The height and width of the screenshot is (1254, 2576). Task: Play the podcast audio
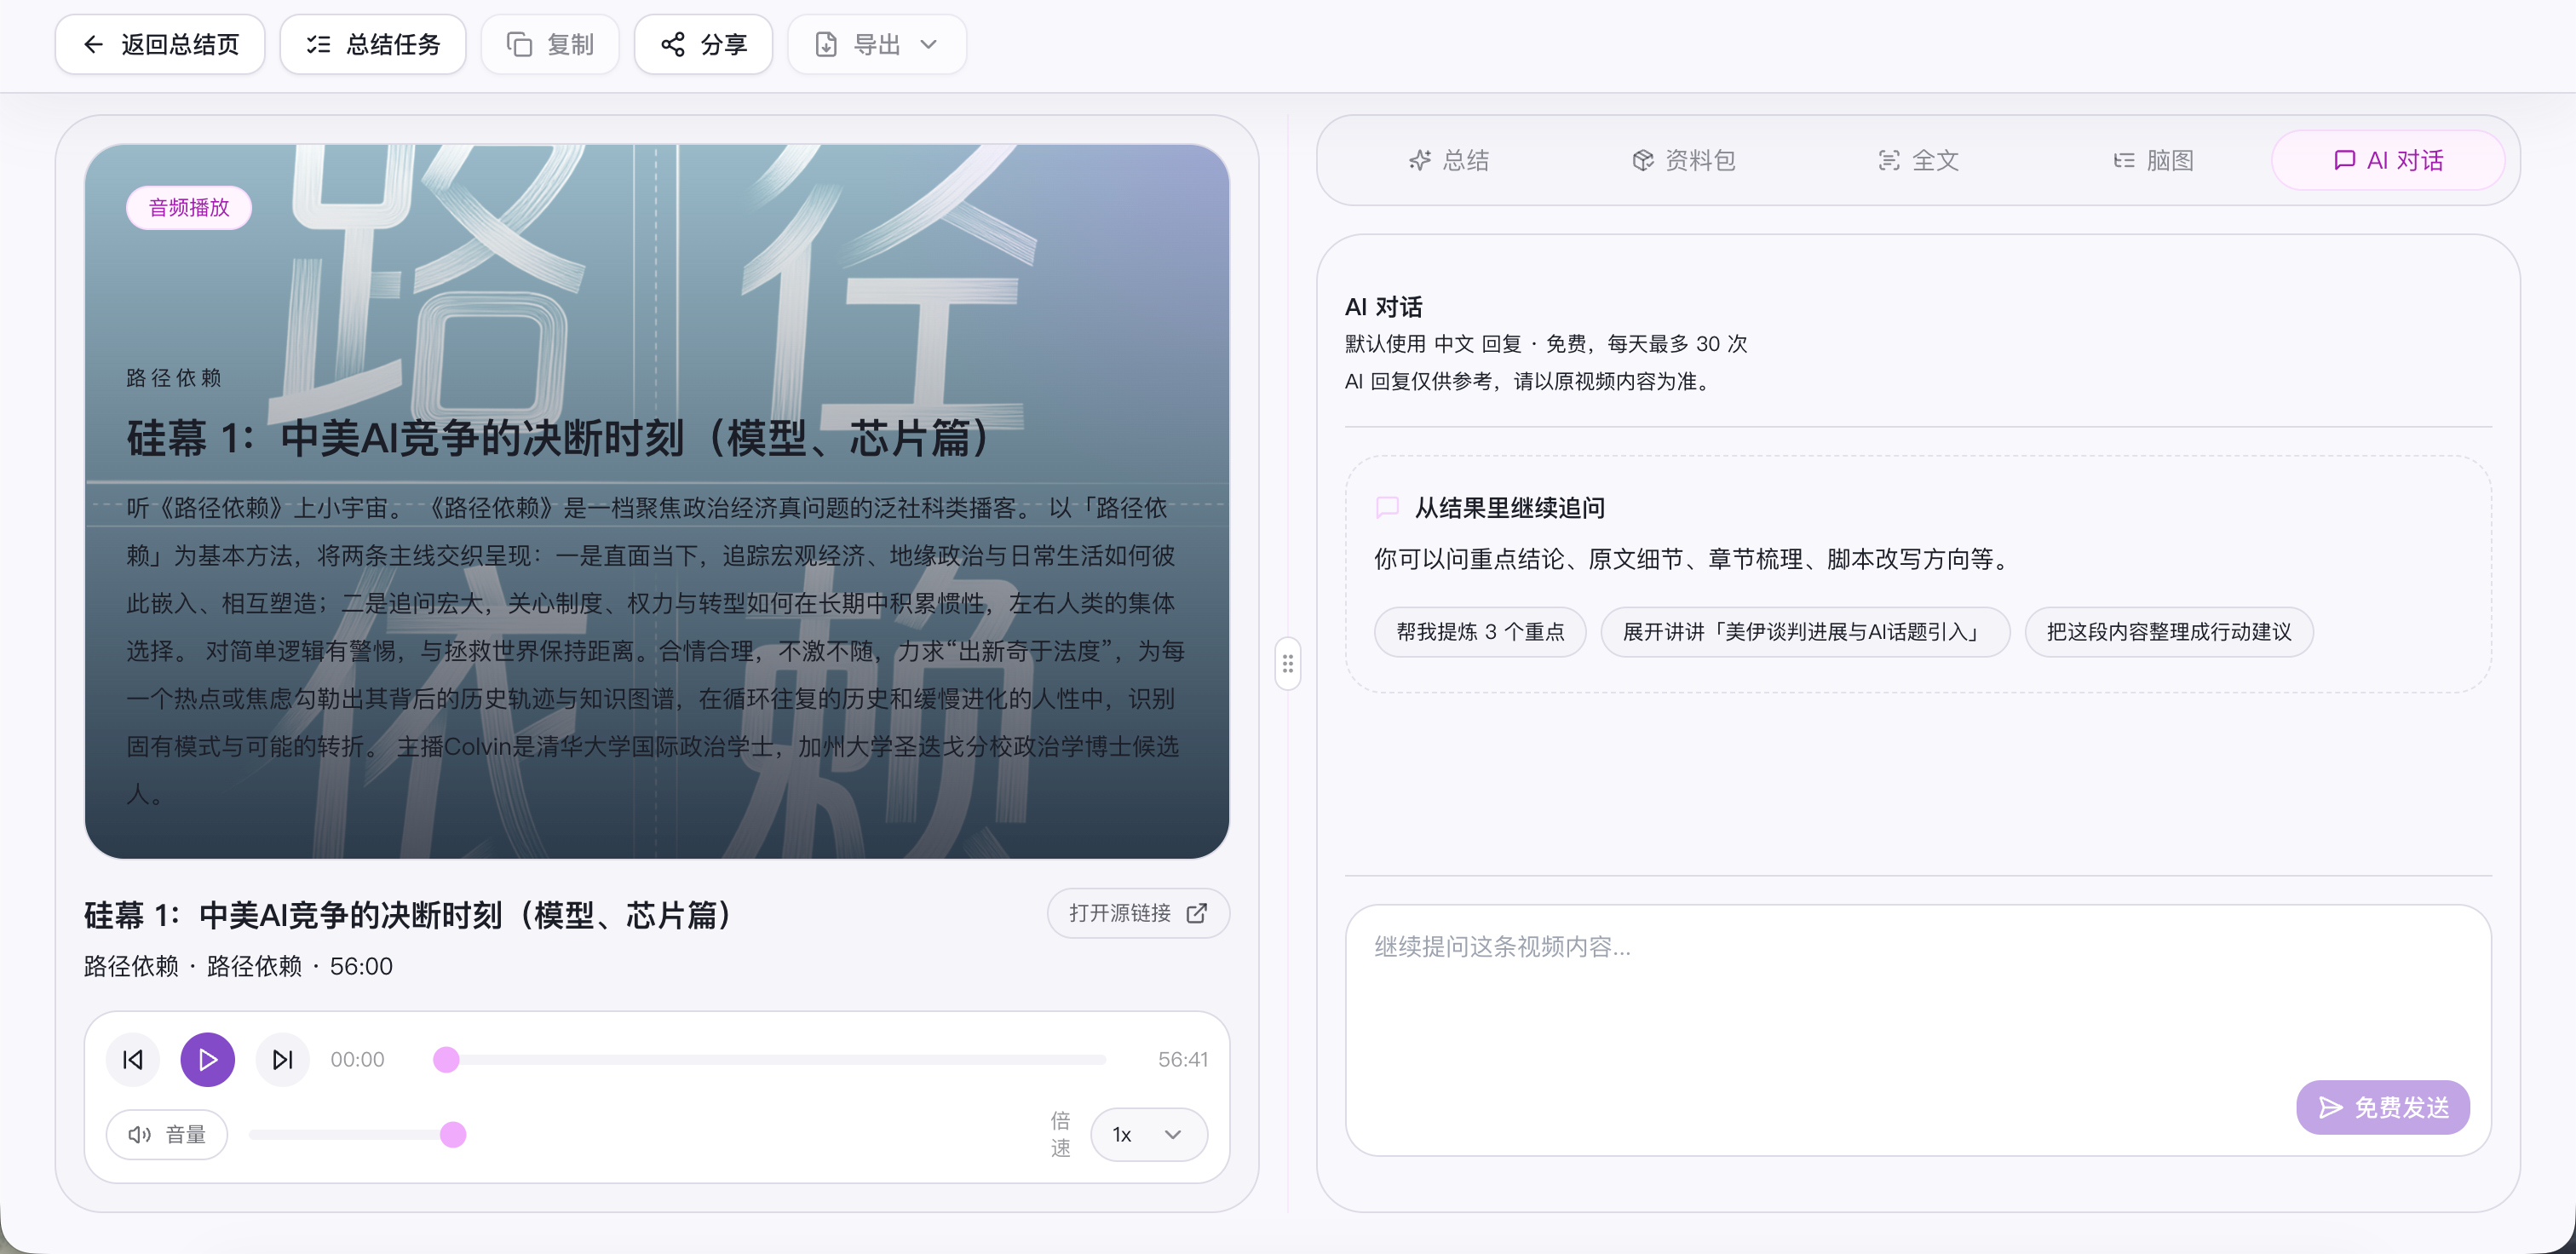(x=208, y=1059)
